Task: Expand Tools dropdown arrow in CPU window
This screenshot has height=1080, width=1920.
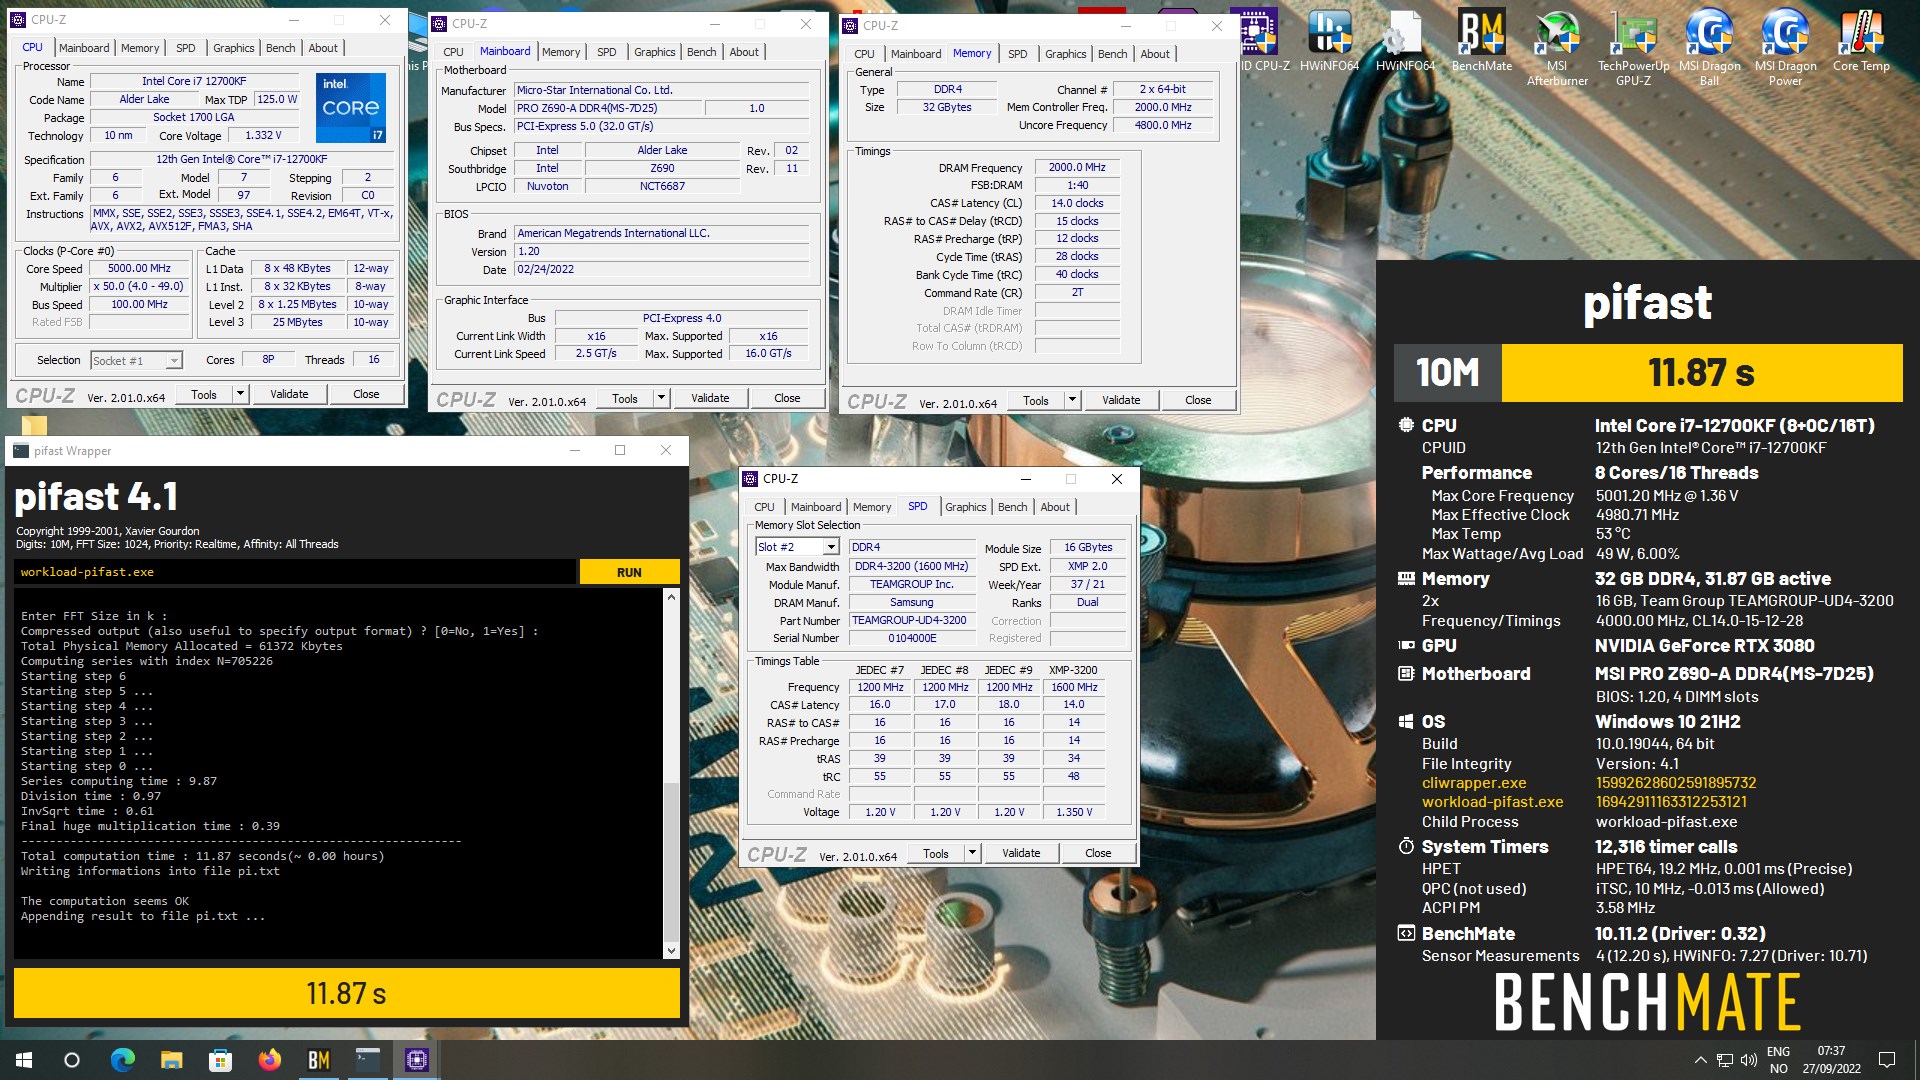Action: click(x=240, y=394)
